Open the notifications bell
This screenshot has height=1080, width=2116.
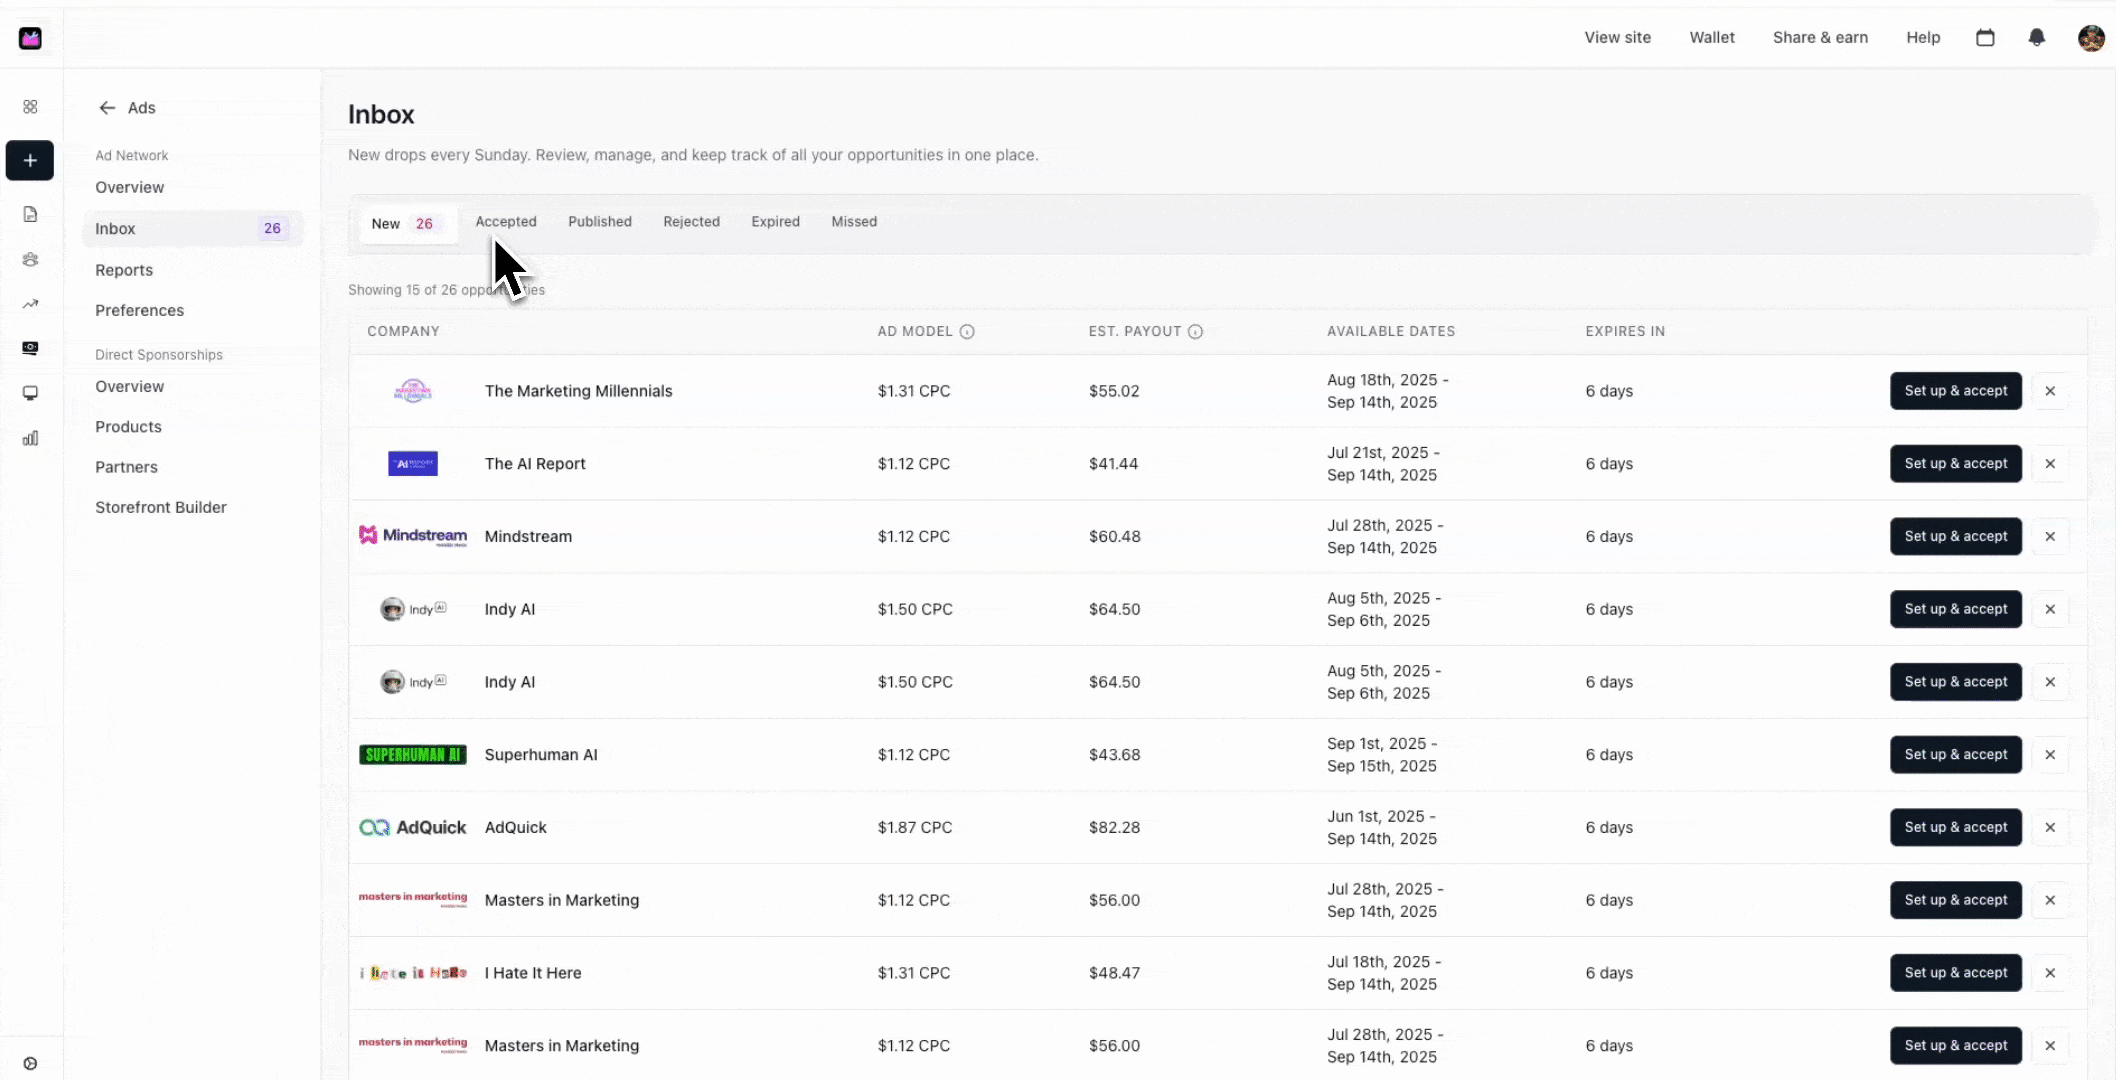[2037, 37]
